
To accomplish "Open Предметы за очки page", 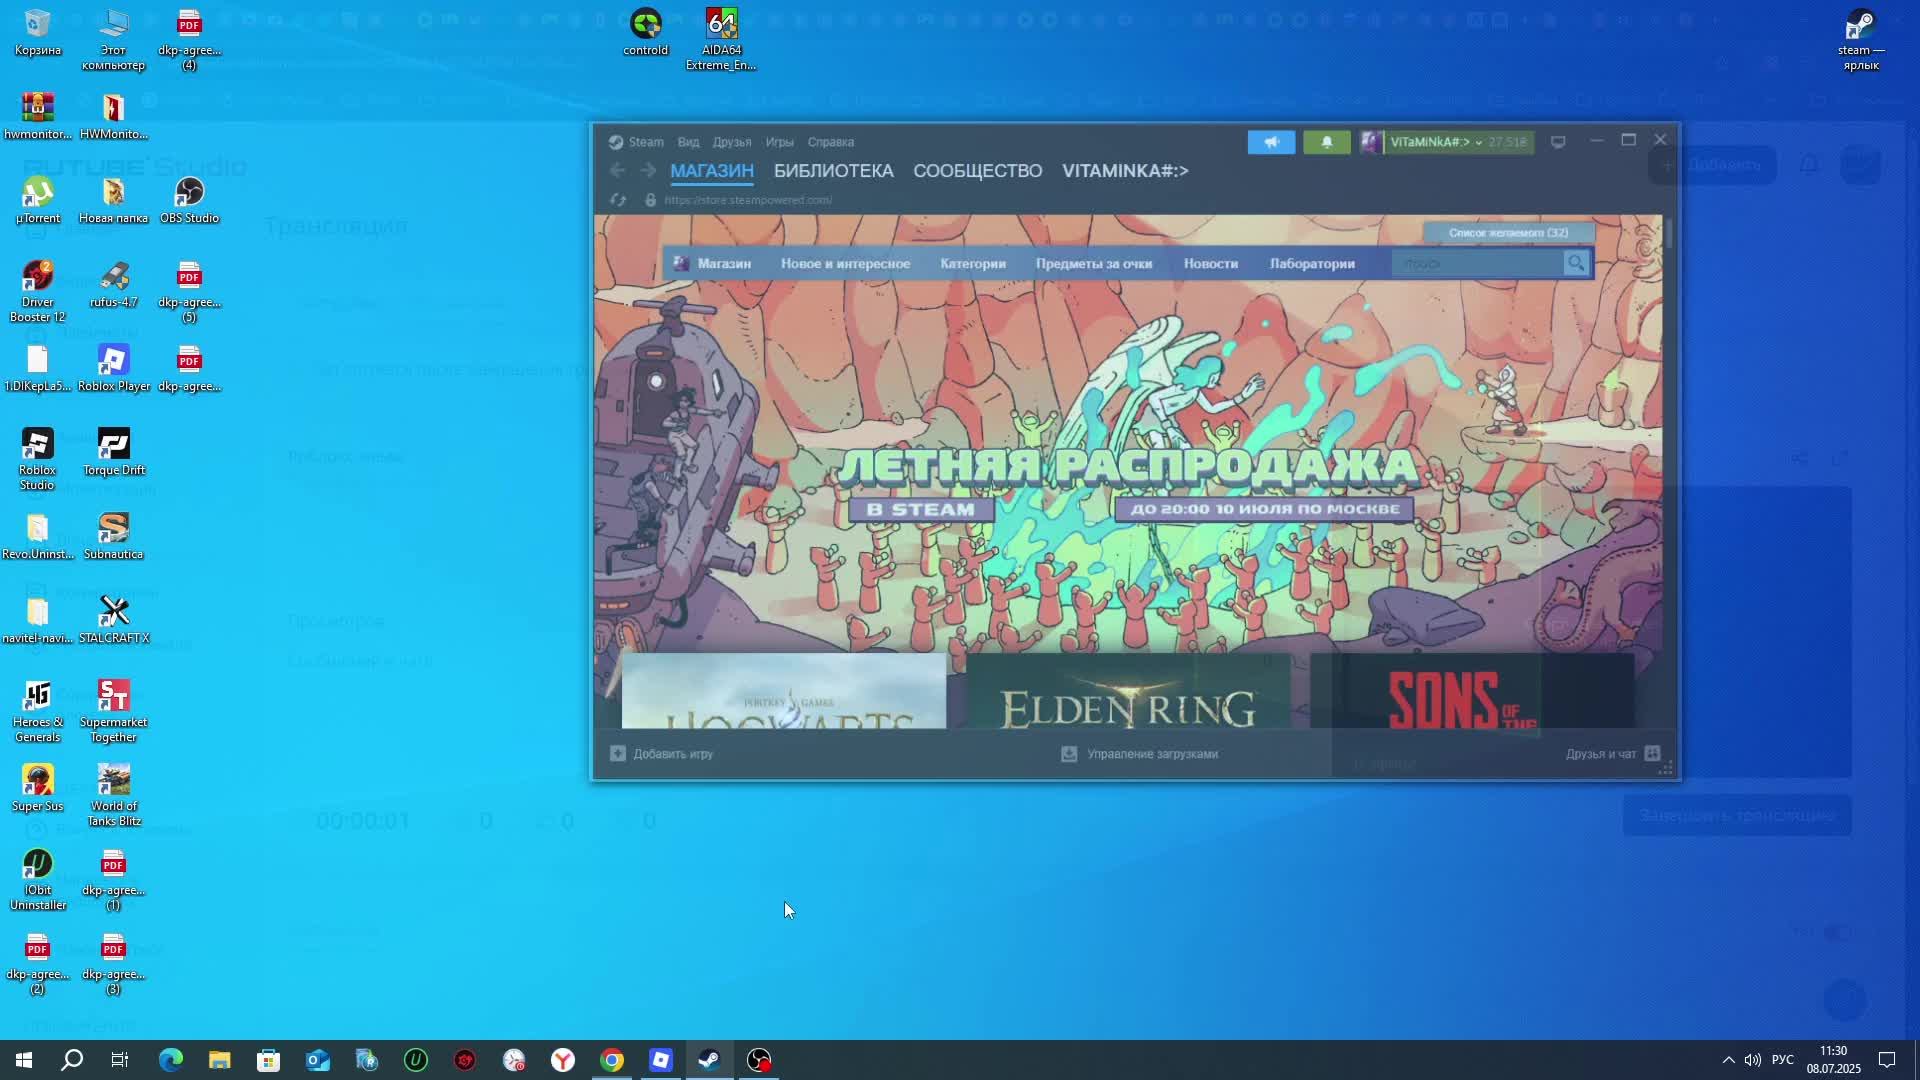I will 1094,264.
